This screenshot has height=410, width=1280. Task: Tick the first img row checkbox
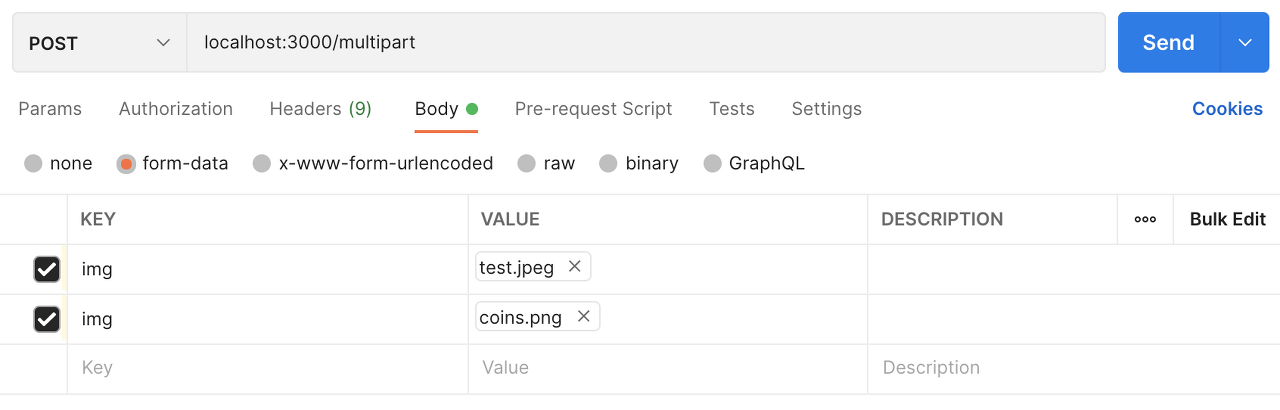click(x=47, y=269)
